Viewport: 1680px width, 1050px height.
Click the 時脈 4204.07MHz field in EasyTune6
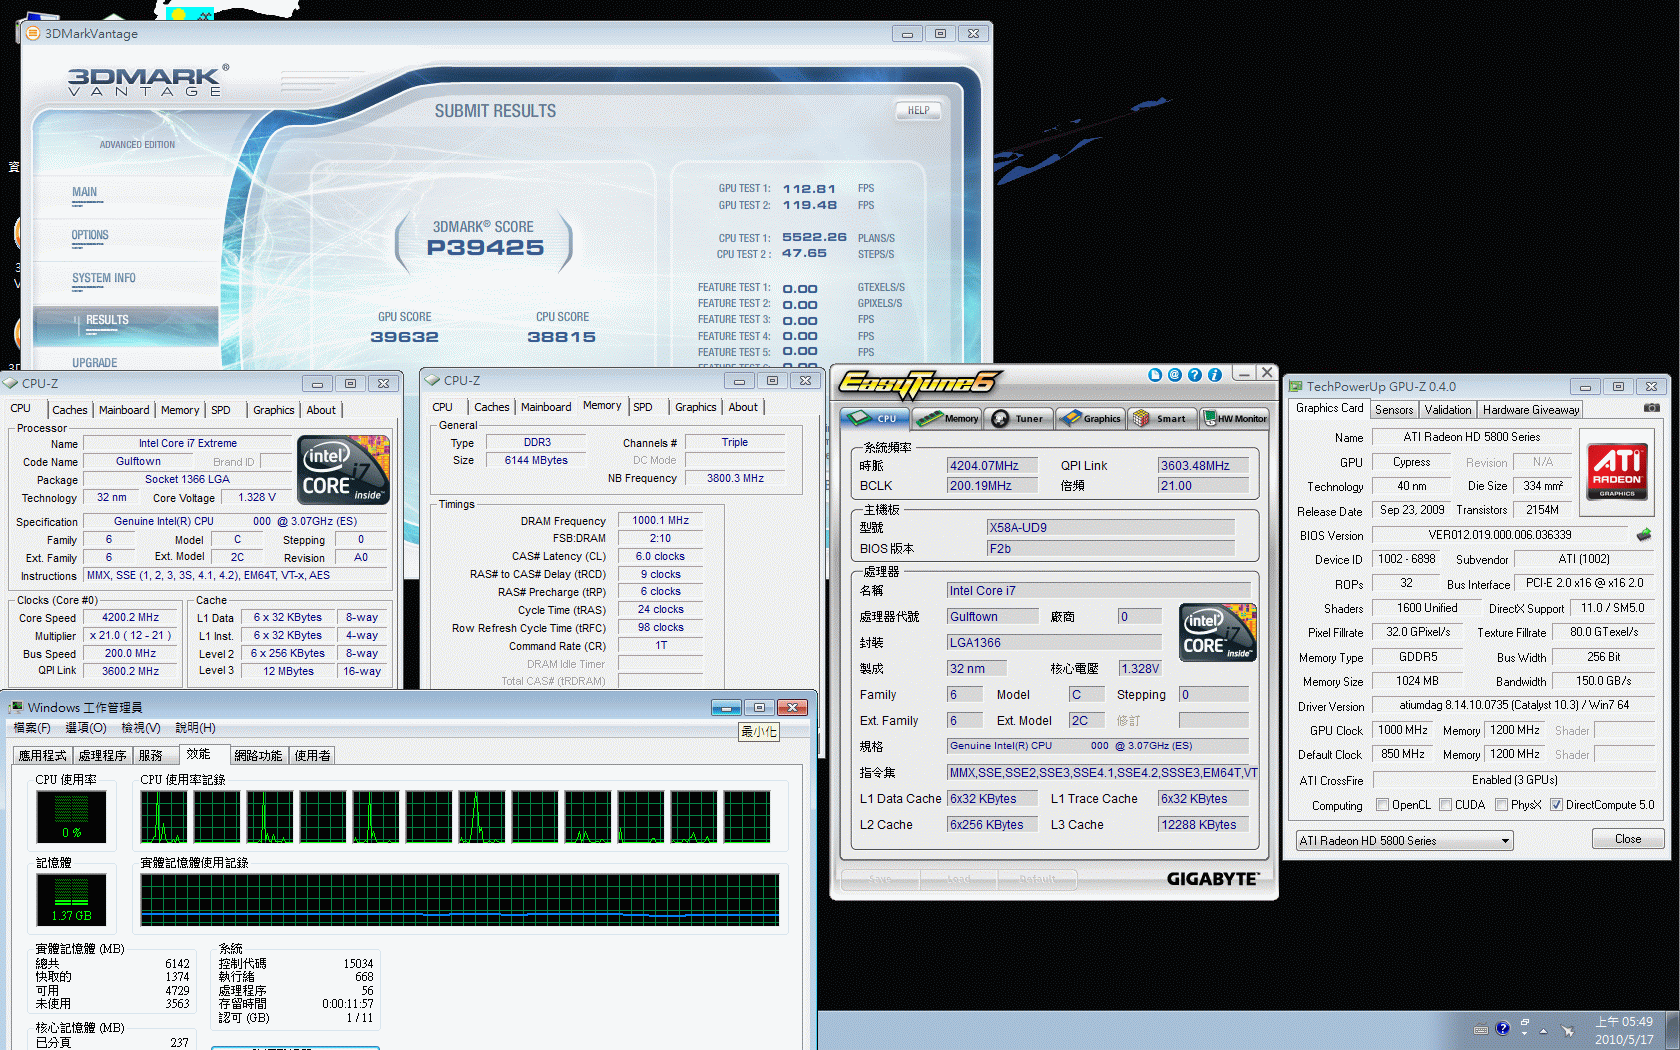(991, 466)
